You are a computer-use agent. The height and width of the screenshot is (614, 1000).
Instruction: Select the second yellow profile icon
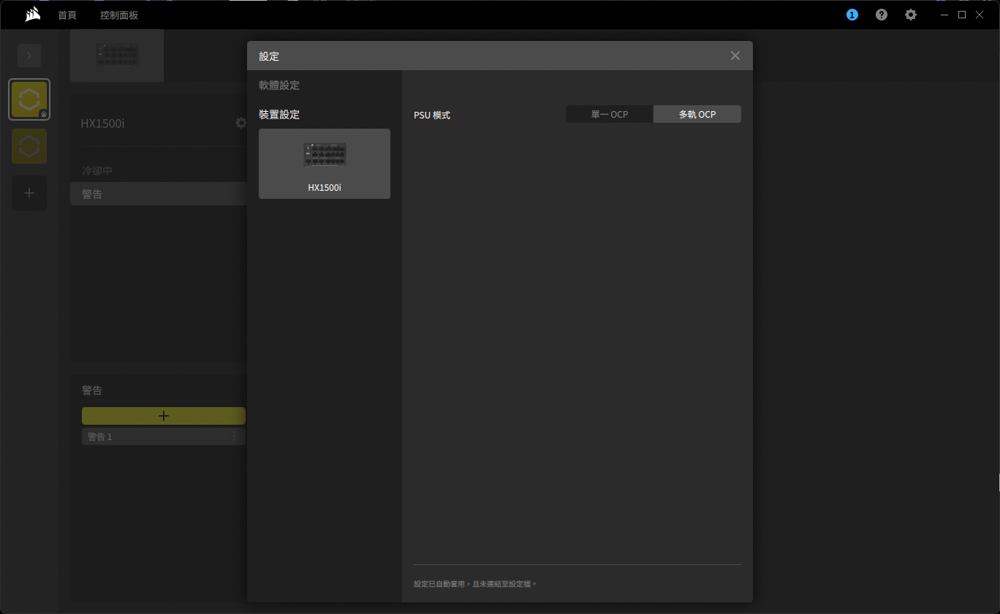[29, 146]
